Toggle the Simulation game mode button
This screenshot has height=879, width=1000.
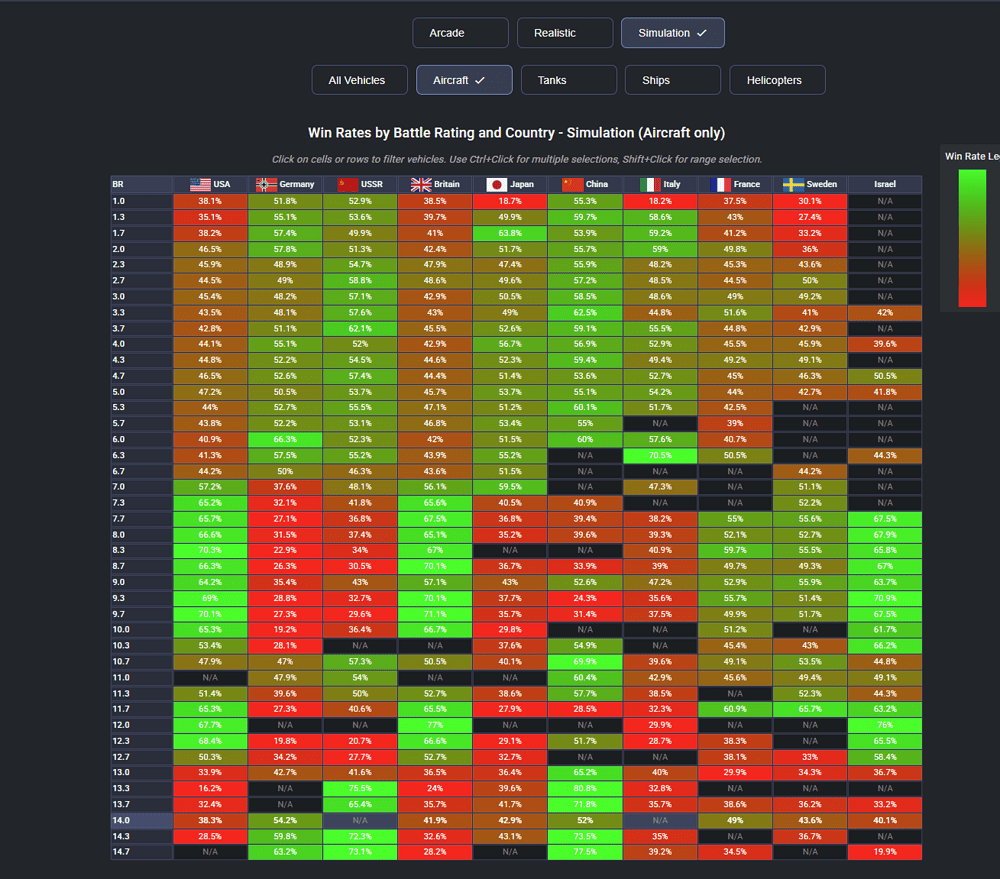pos(673,33)
